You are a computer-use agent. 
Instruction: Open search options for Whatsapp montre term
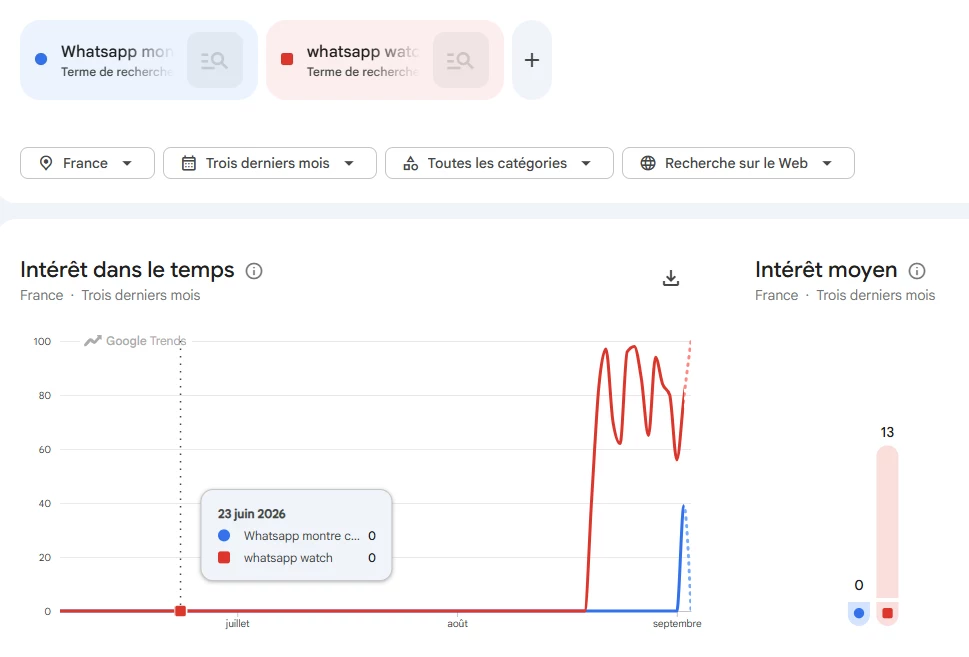click(214, 60)
